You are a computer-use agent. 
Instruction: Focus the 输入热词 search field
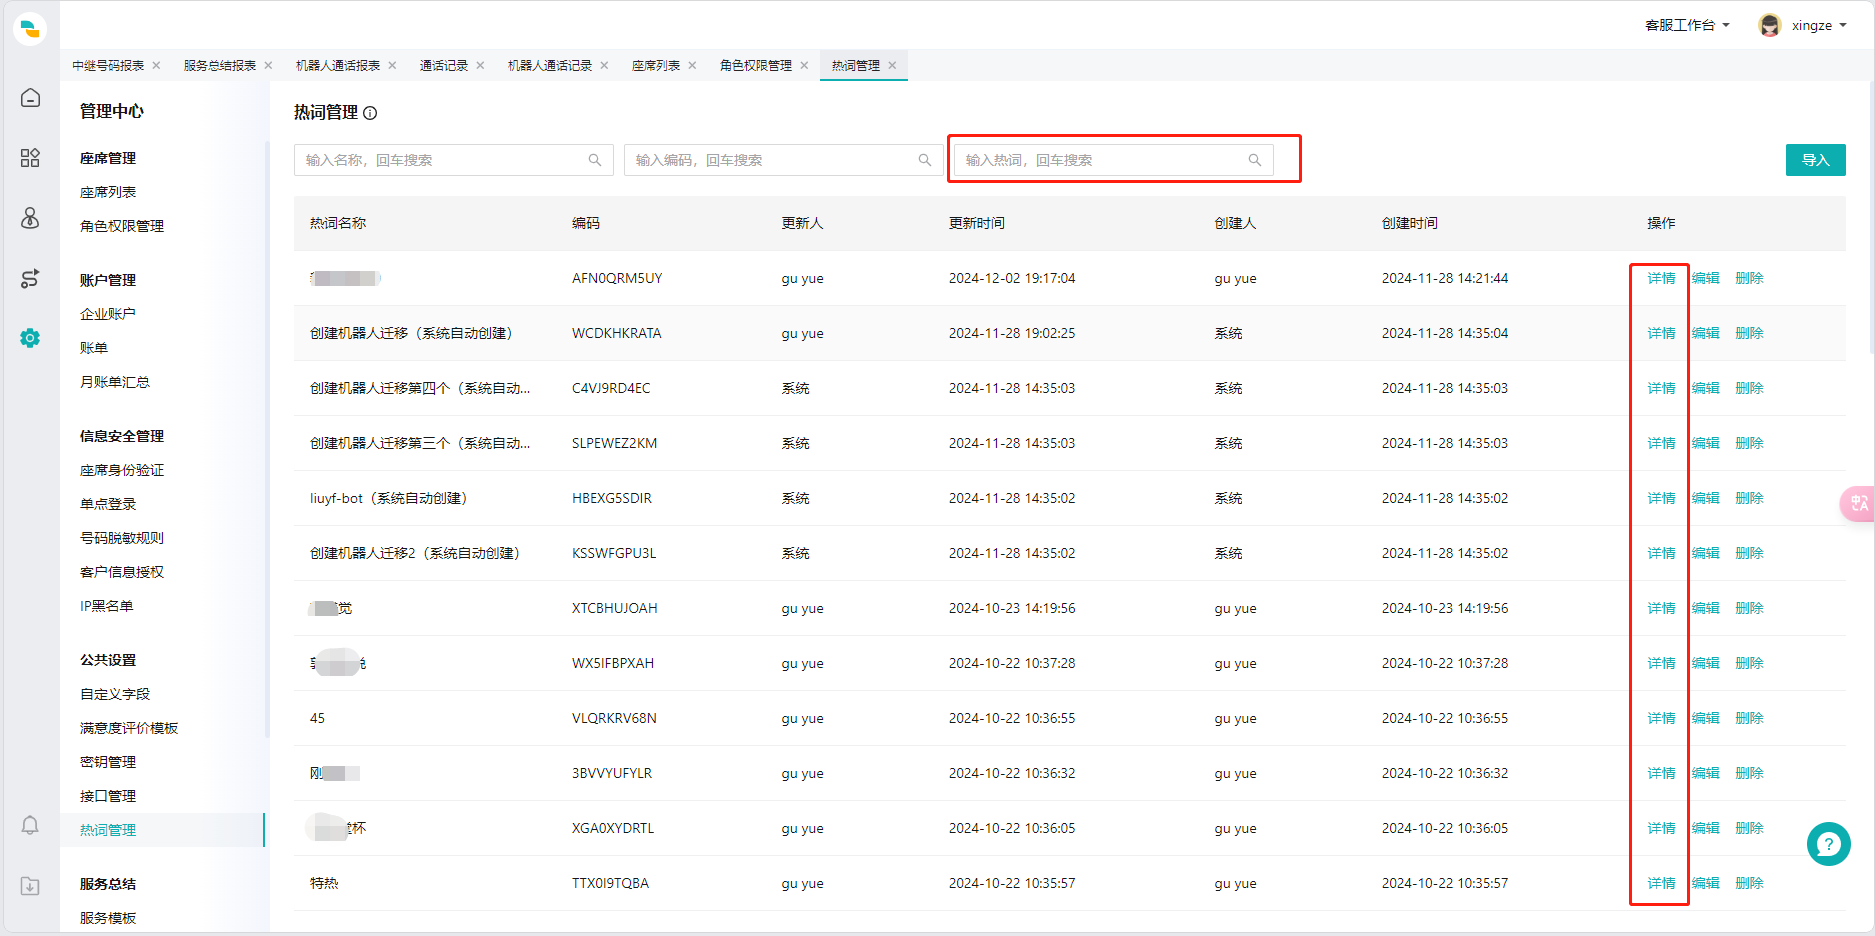point(1114,160)
